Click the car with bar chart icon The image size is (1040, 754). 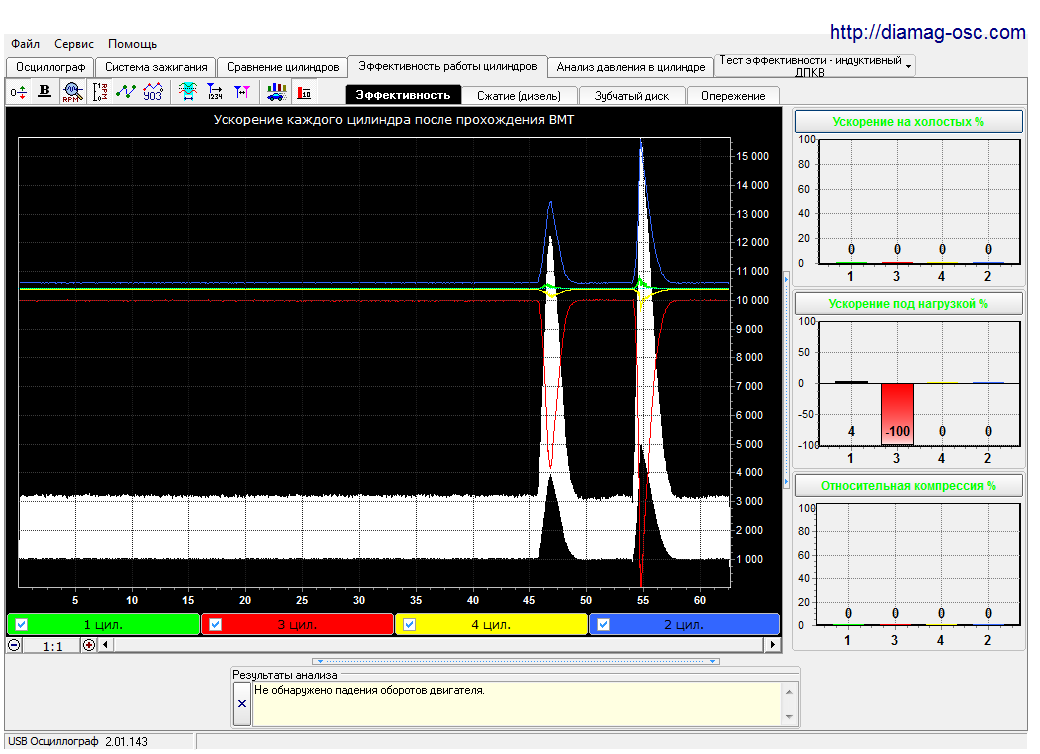[x=277, y=92]
